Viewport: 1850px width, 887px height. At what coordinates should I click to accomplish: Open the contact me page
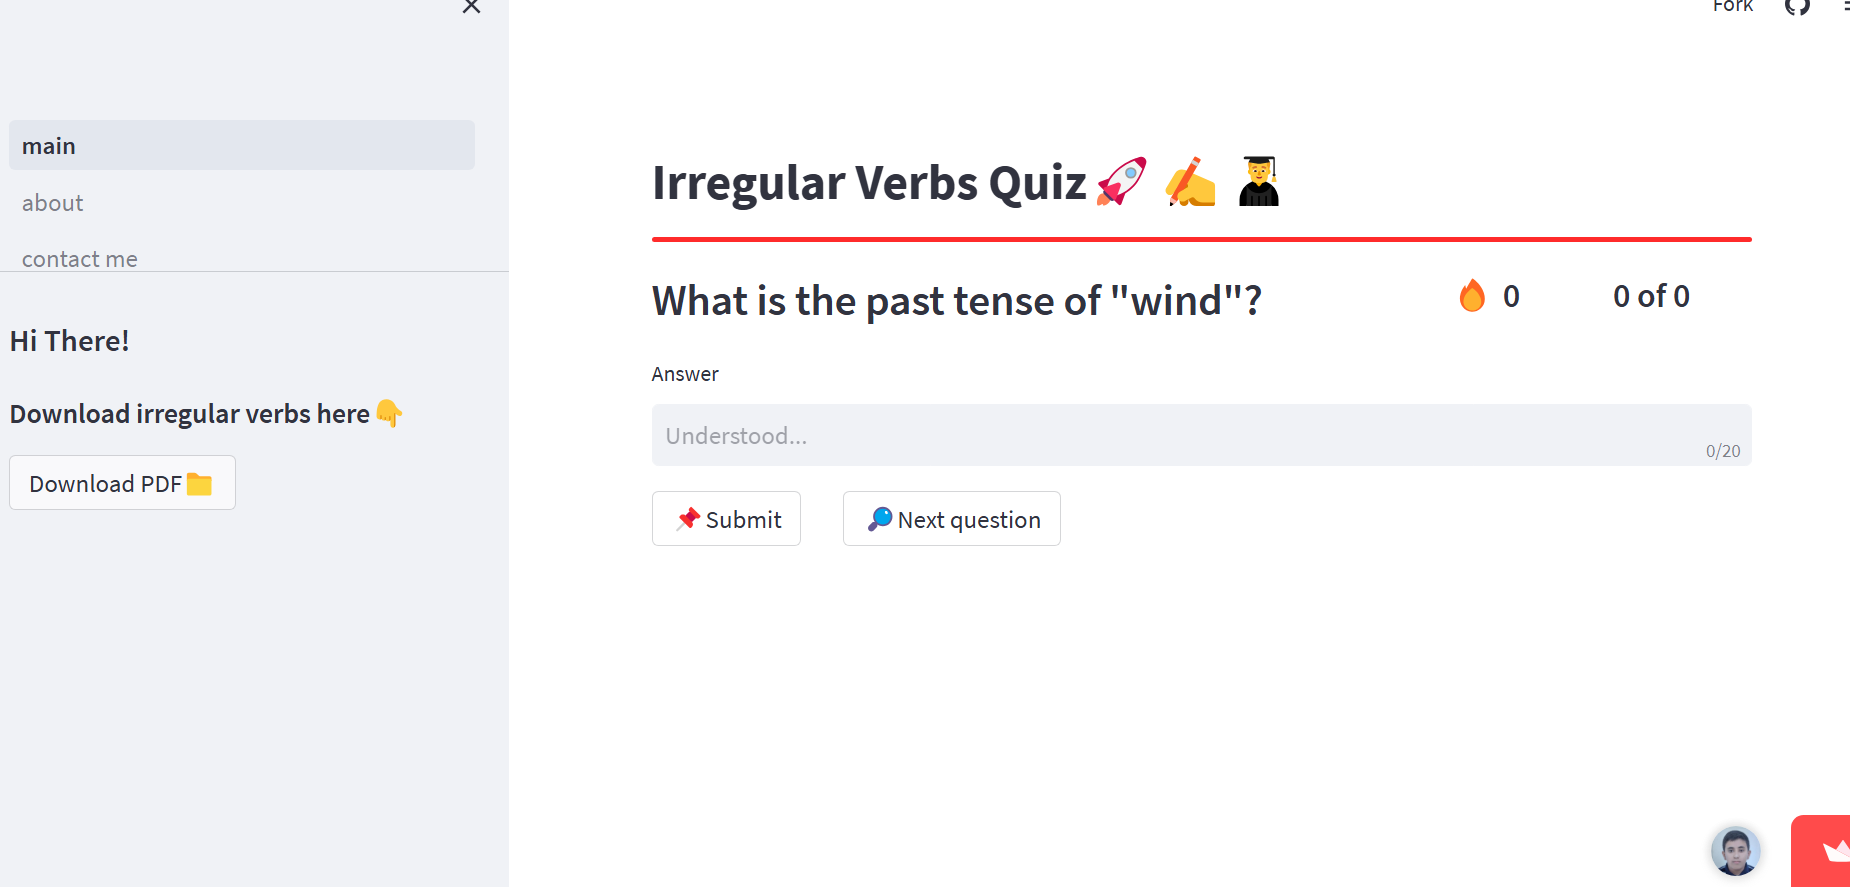click(x=80, y=259)
